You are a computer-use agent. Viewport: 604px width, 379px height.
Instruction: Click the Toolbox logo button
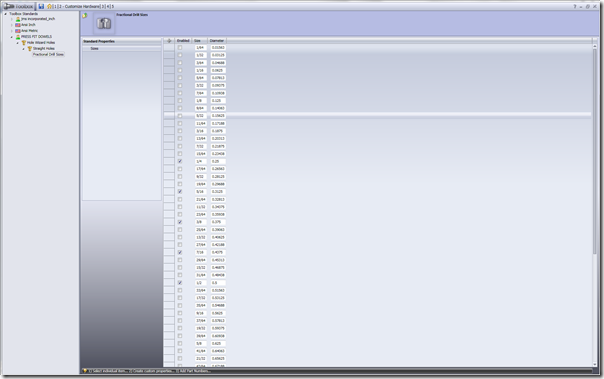point(18,6)
